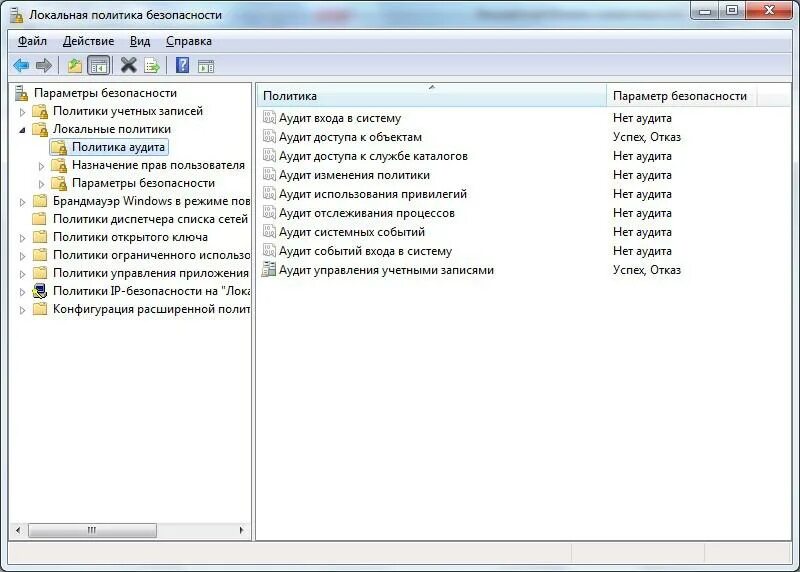Click the Export list toolbar icon
Screen dimensions: 800x572
click(152, 65)
